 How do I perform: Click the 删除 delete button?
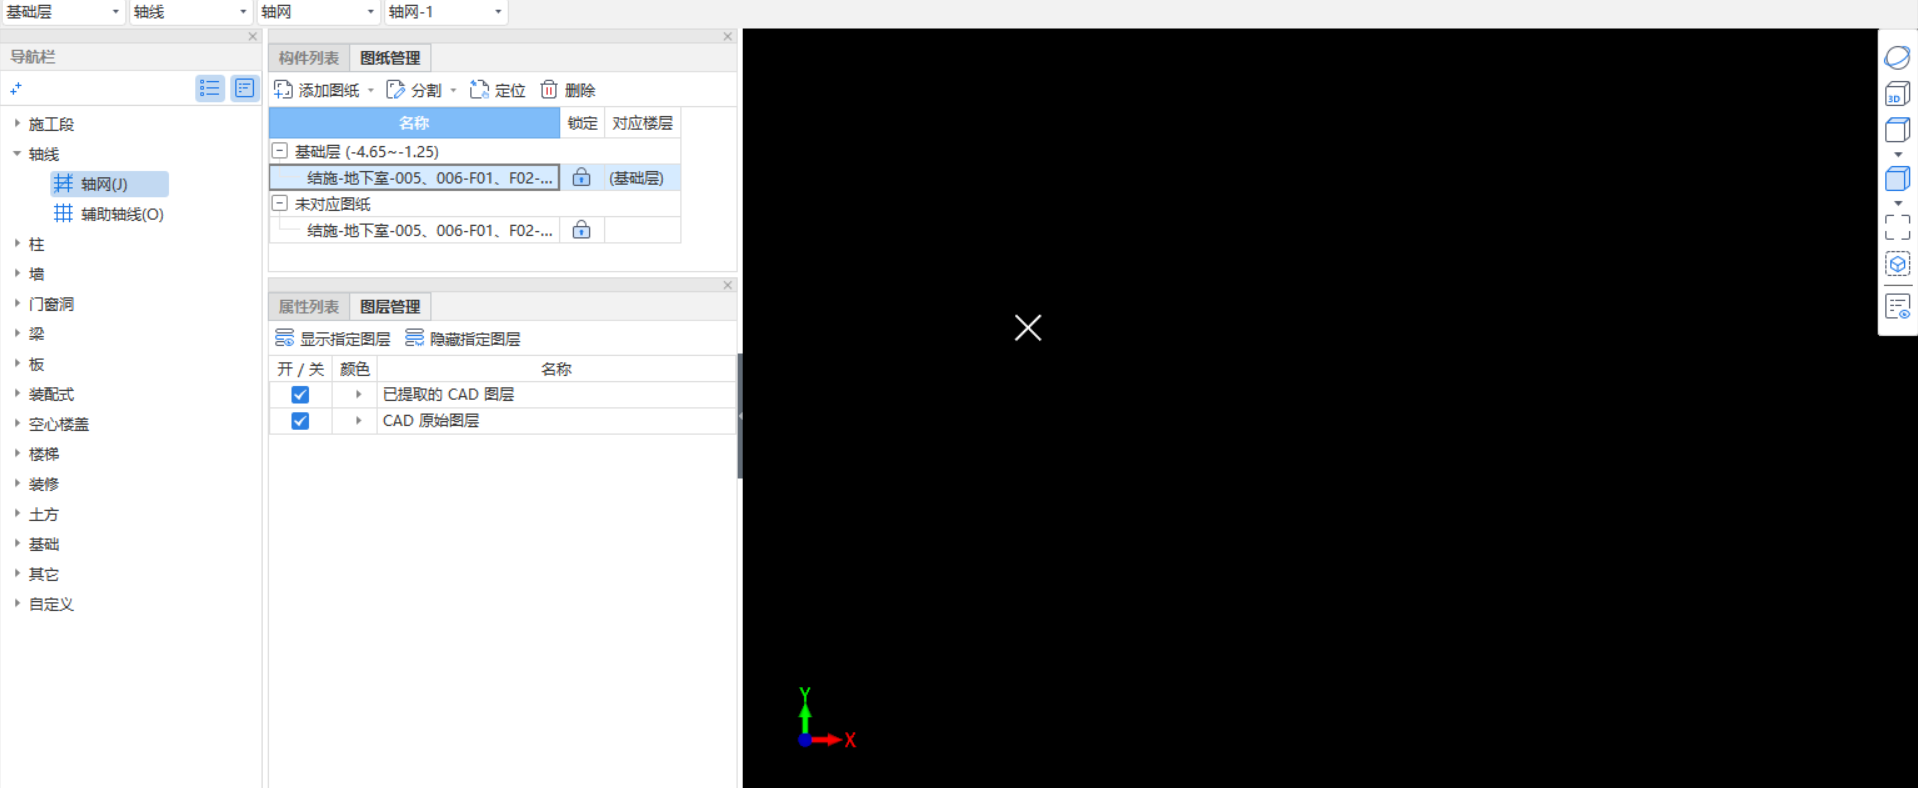click(568, 90)
